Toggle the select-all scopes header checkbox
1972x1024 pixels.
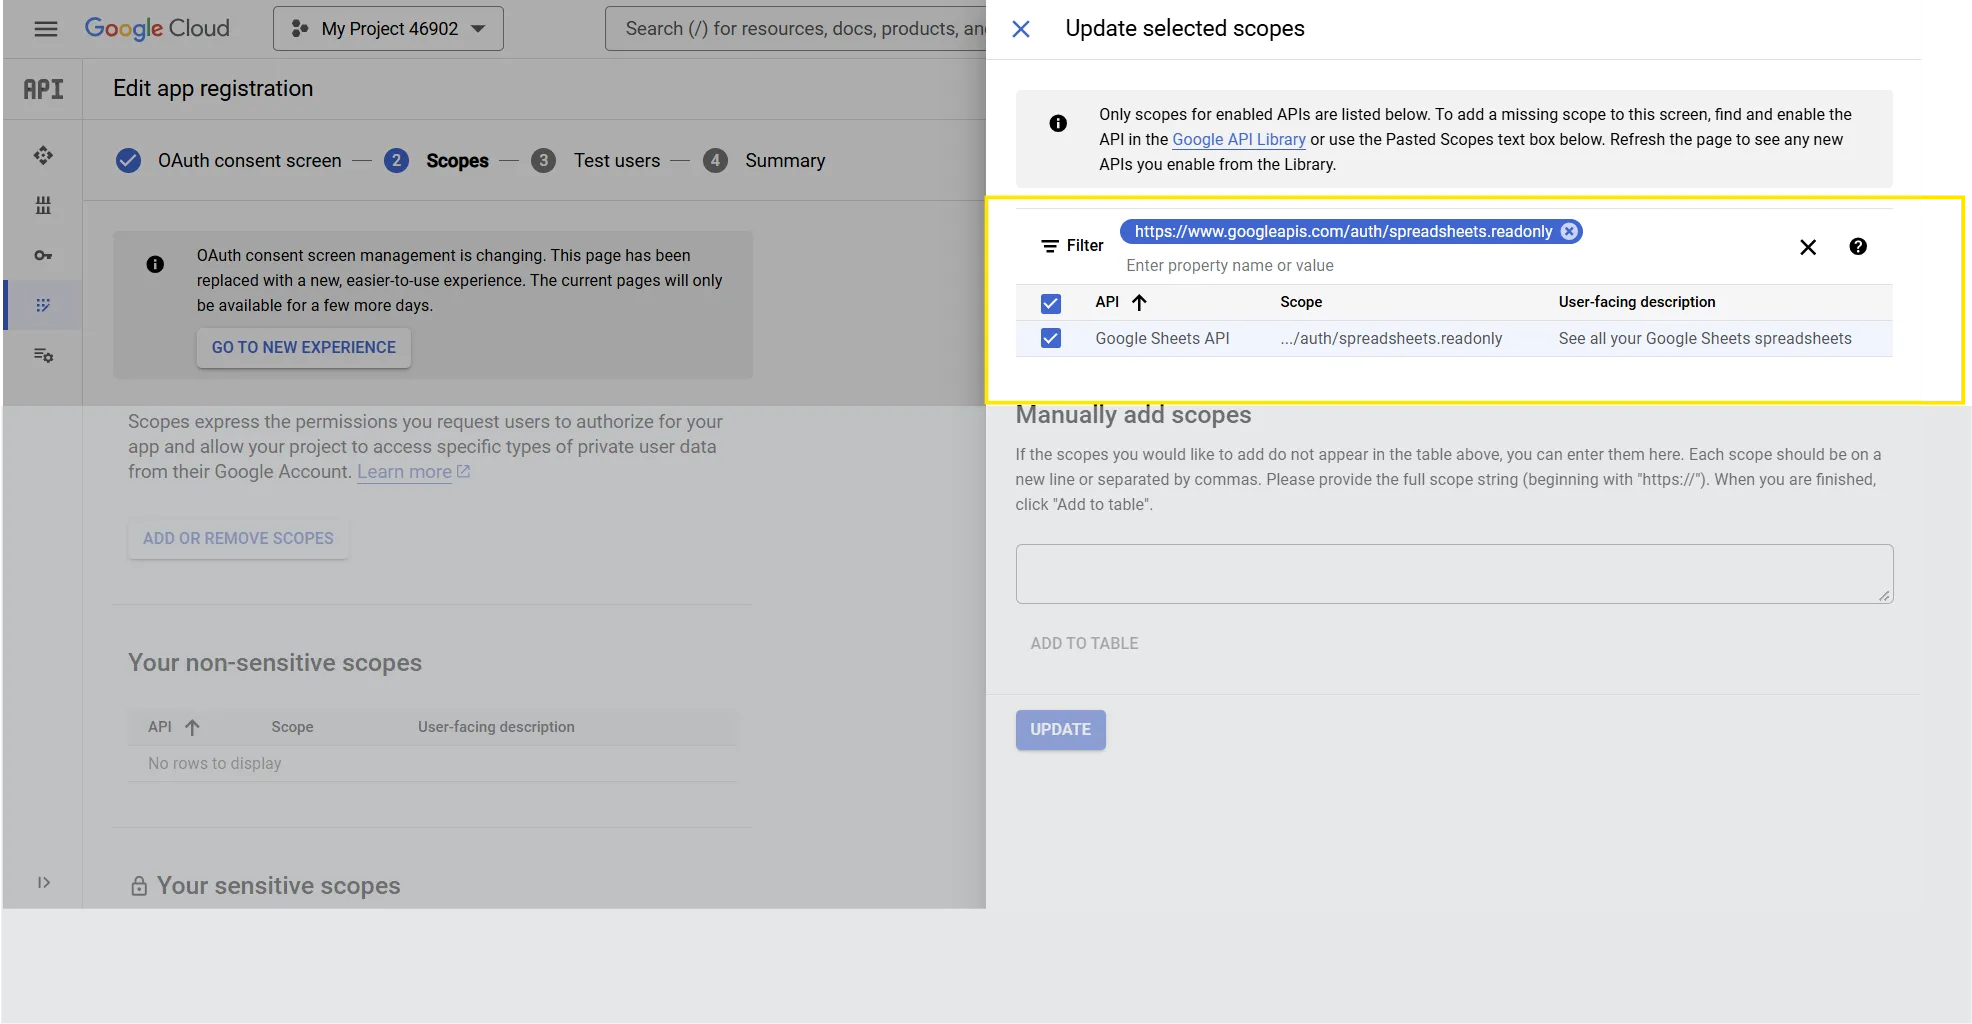(x=1051, y=303)
